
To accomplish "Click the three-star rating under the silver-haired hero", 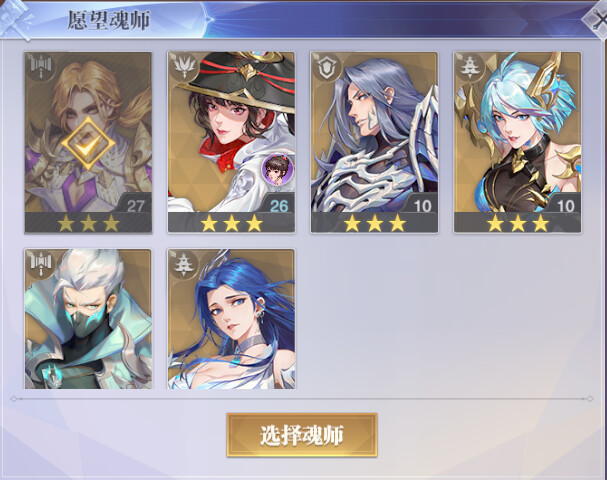I will (375, 223).
